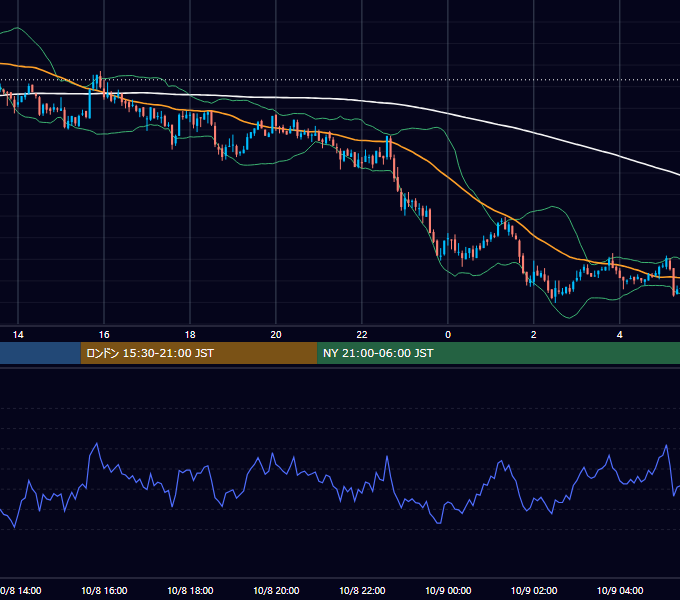Click the 10/8 18:00 time label
Image resolution: width=680 pixels, height=600 pixels.
pos(190,590)
